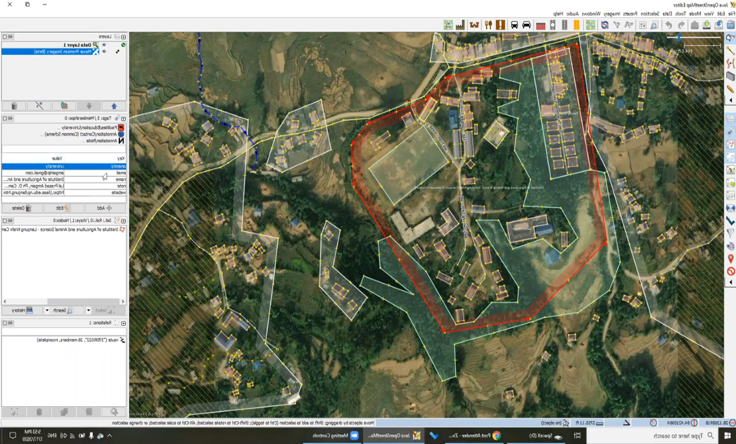This screenshot has width=736, height=444.
Task: Toggle the Layers panel collapse box
Action: pyautogui.click(x=123, y=36)
